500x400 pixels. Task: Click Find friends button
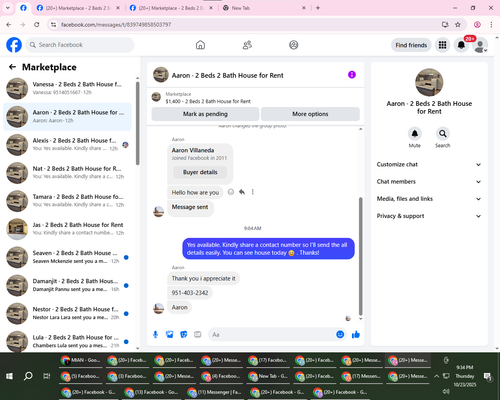tap(411, 45)
